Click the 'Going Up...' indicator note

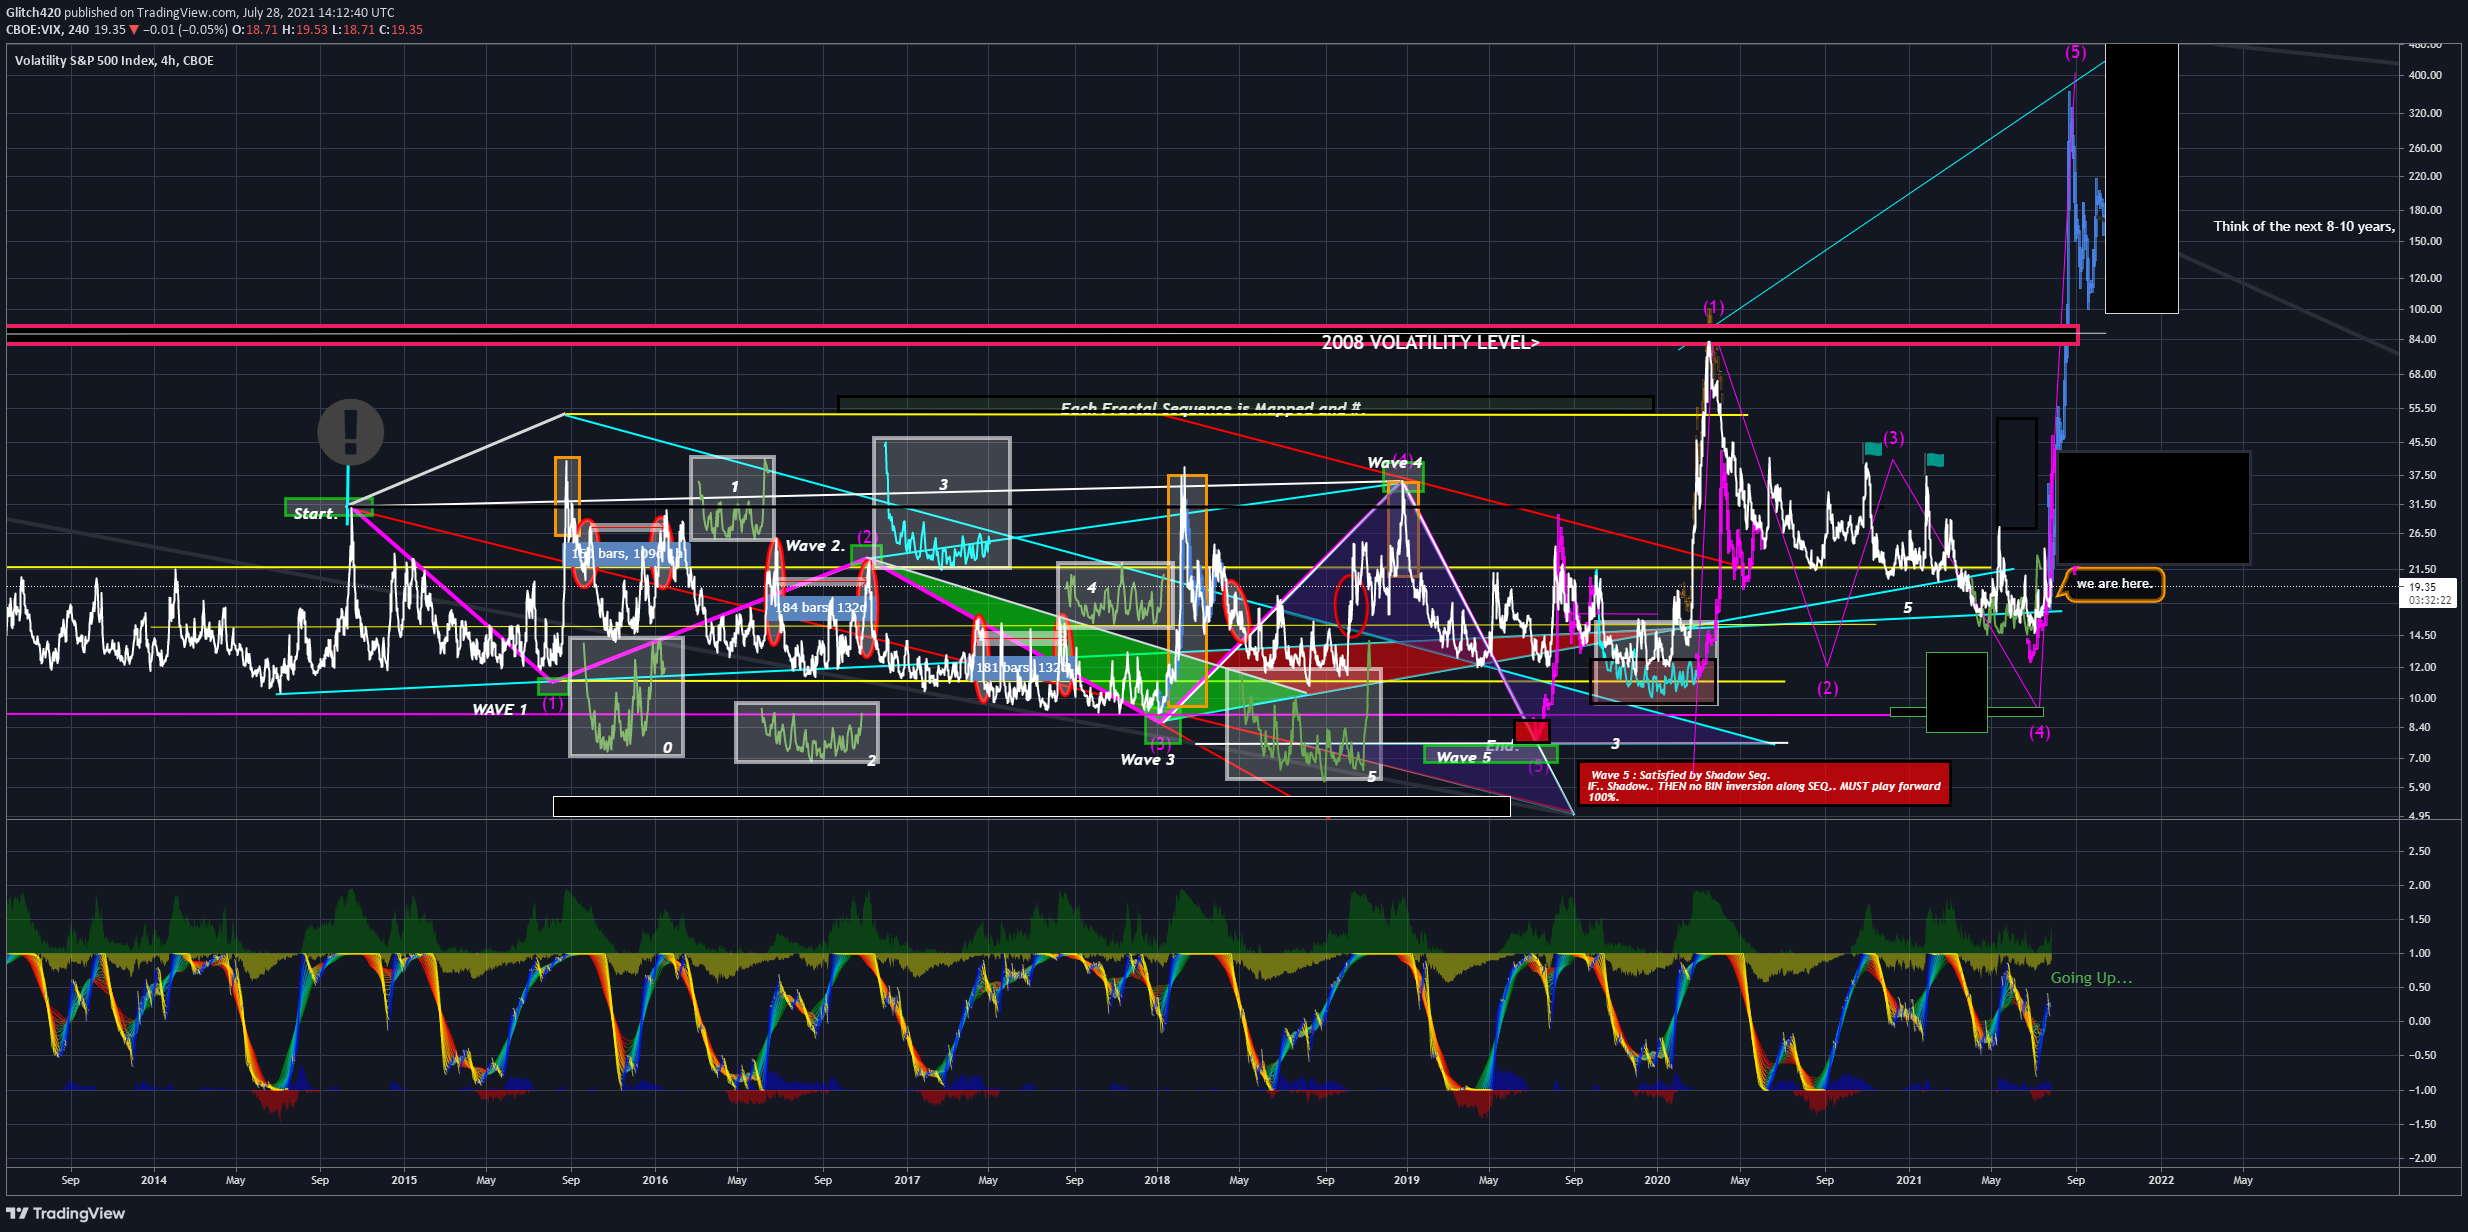[x=2091, y=977]
